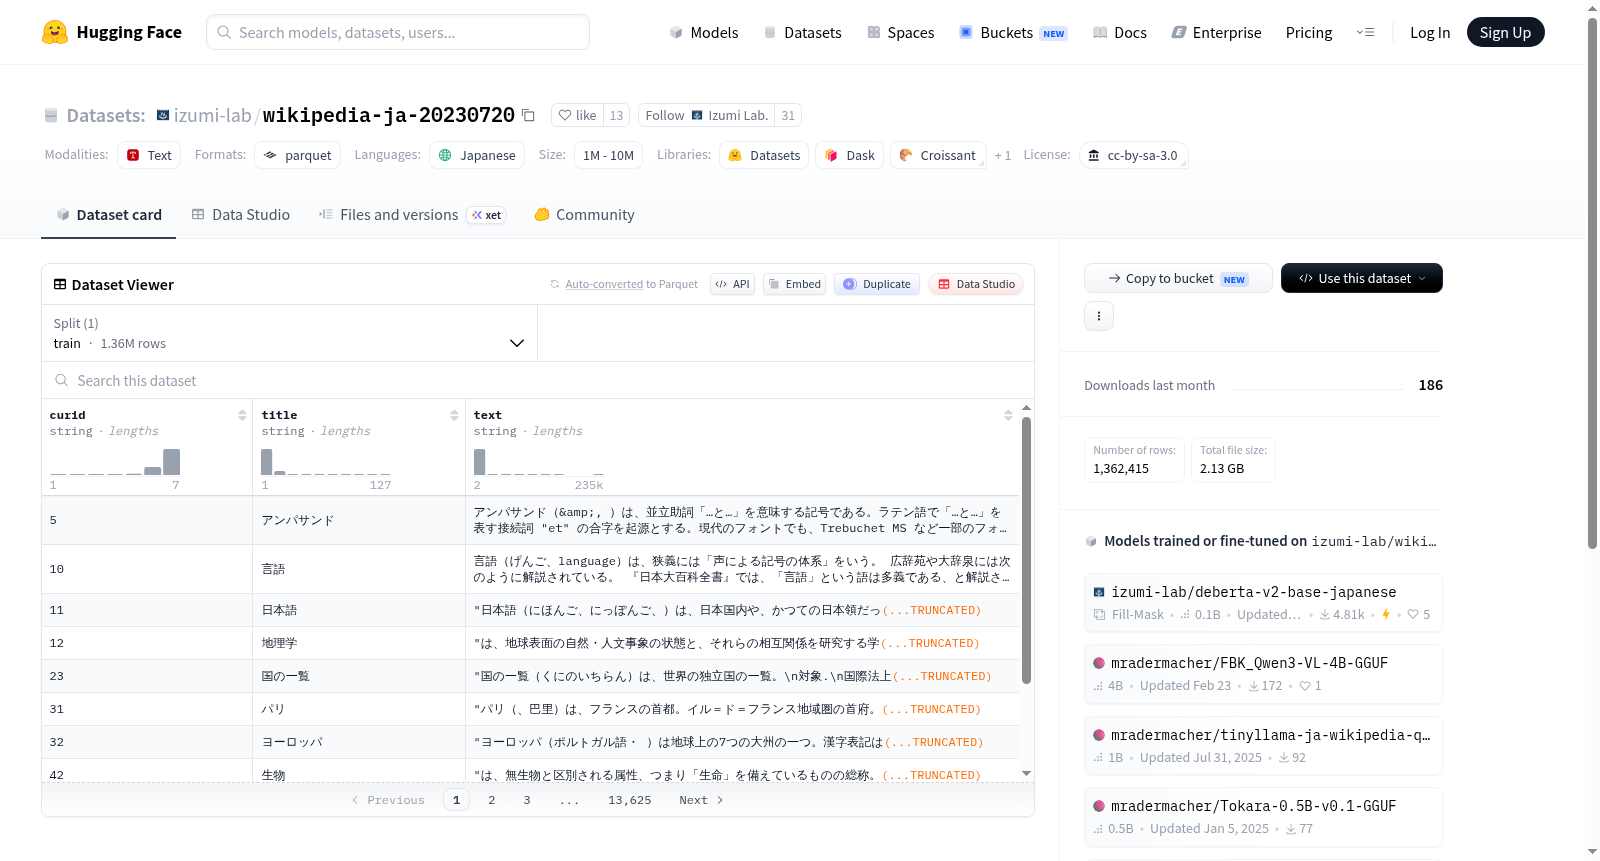Like the dataset with the heart button

tap(578, 116)
